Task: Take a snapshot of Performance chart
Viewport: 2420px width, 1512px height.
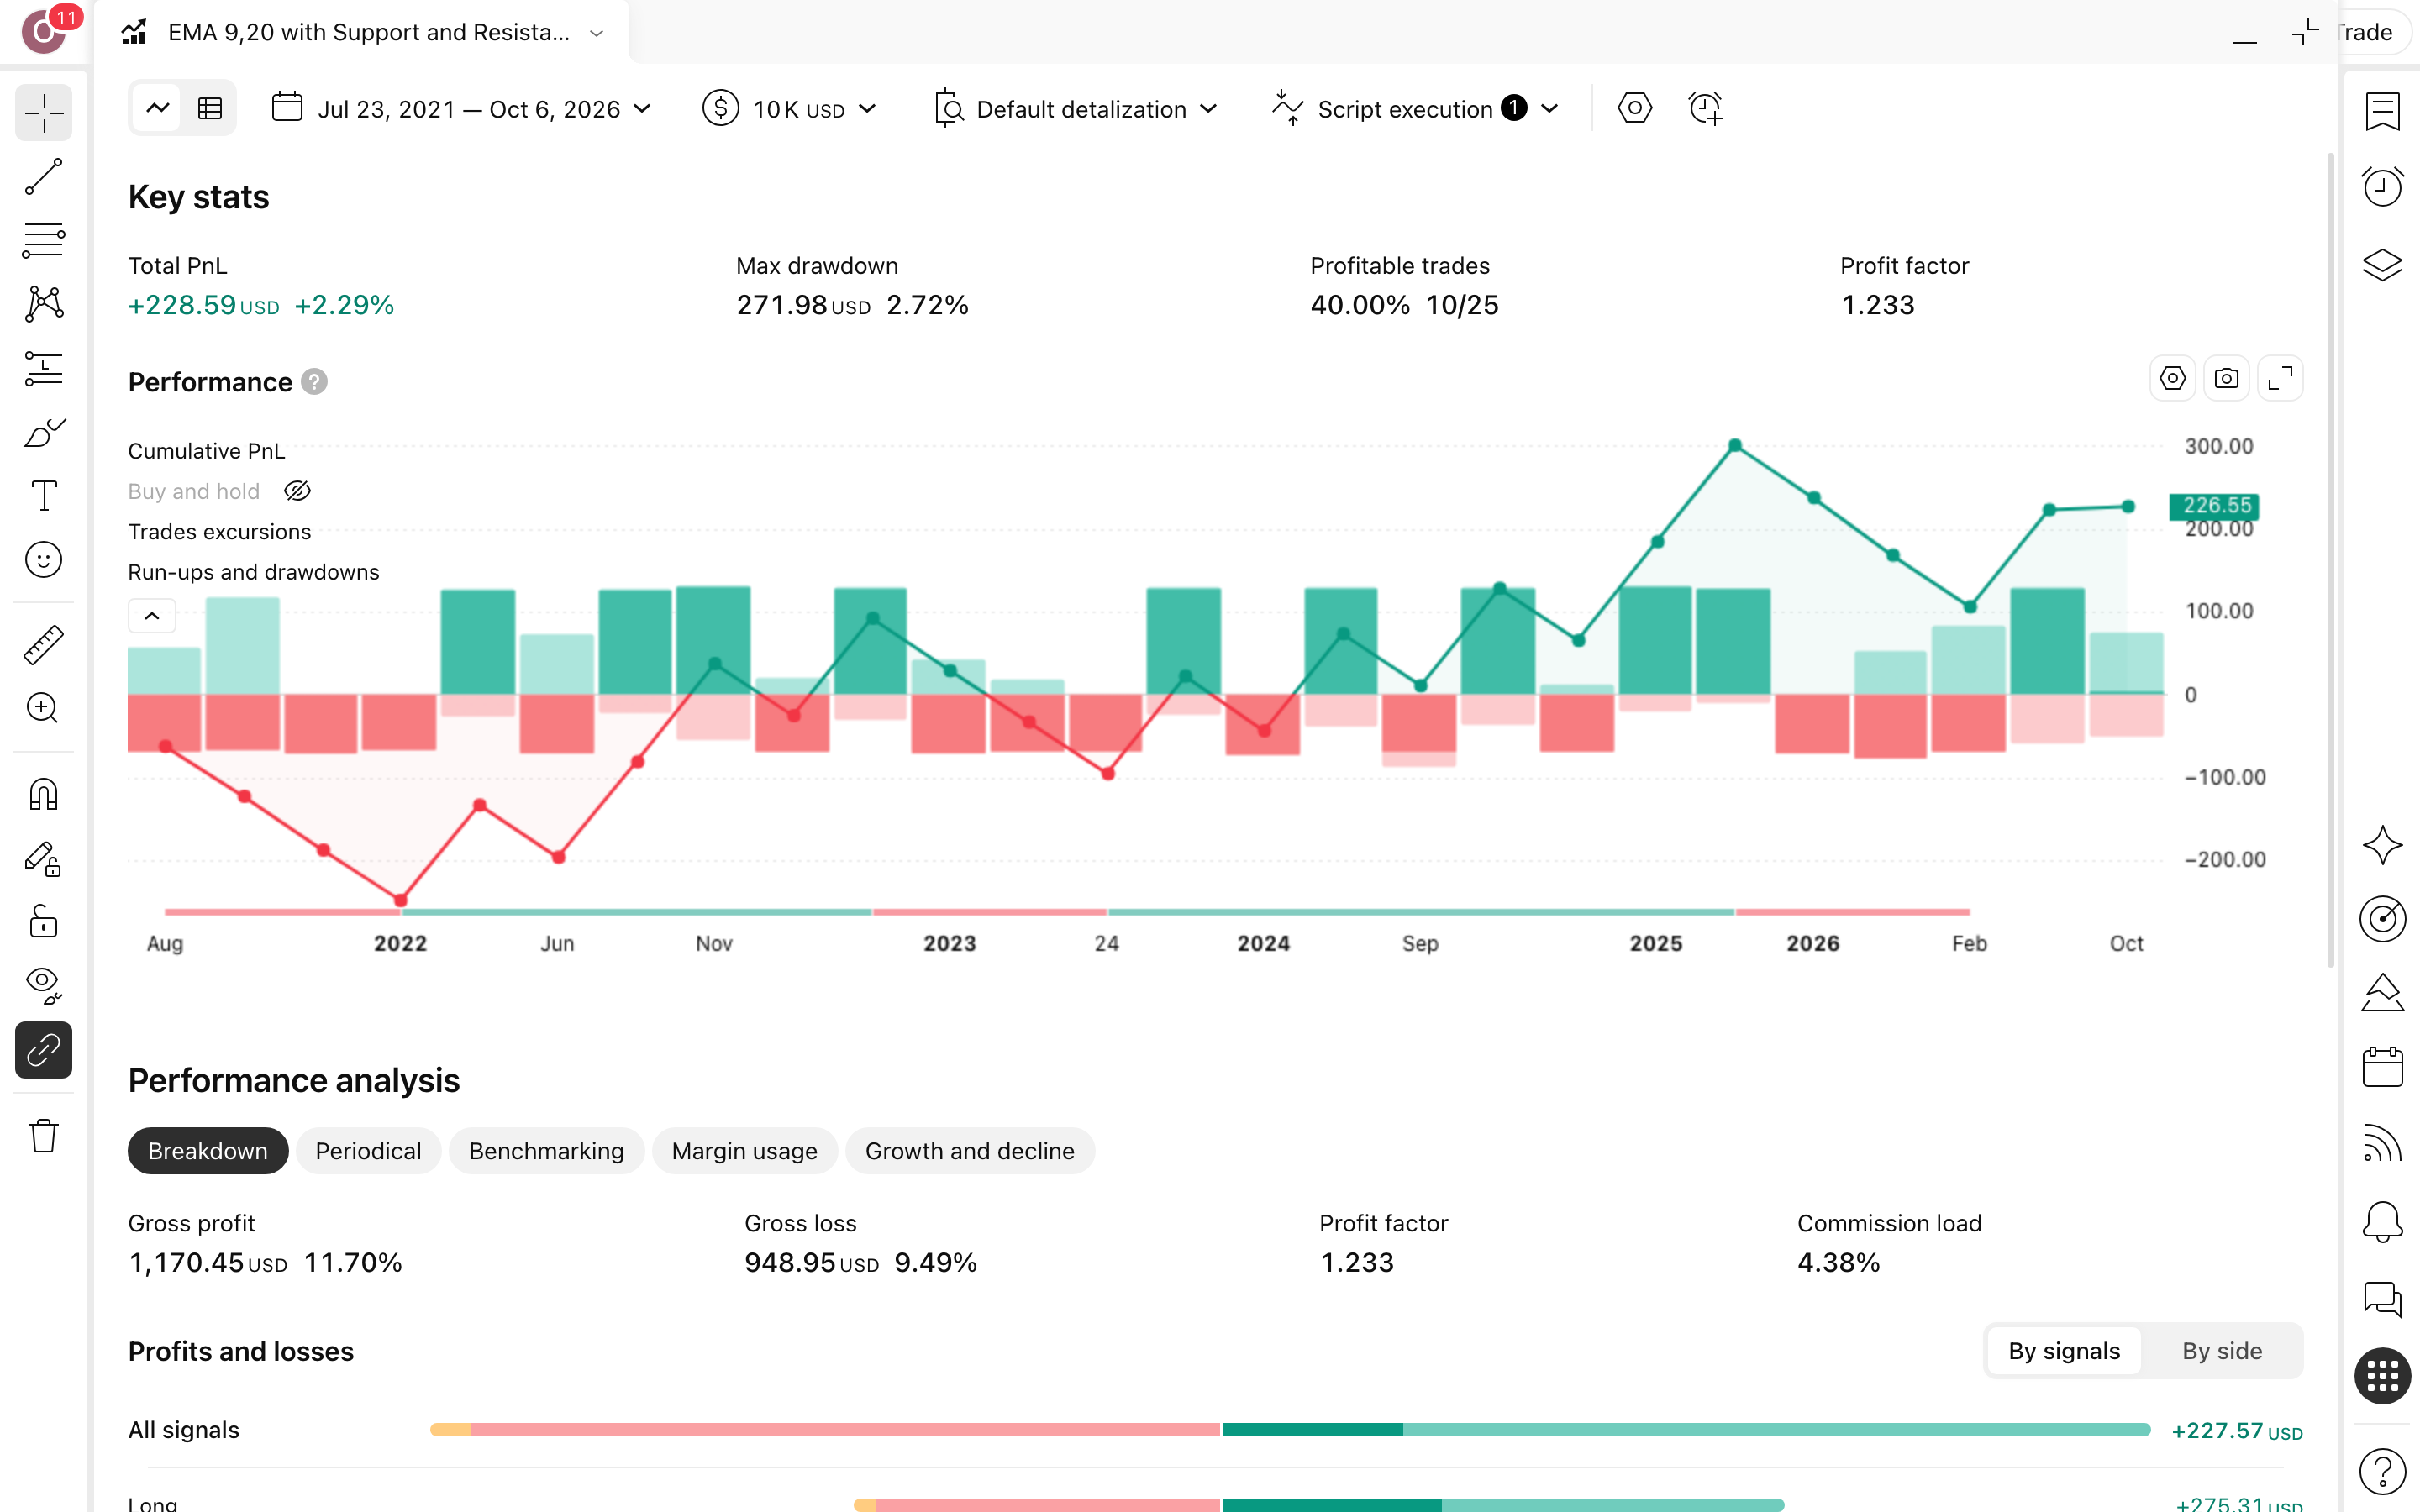Action: pos(2226,379)
